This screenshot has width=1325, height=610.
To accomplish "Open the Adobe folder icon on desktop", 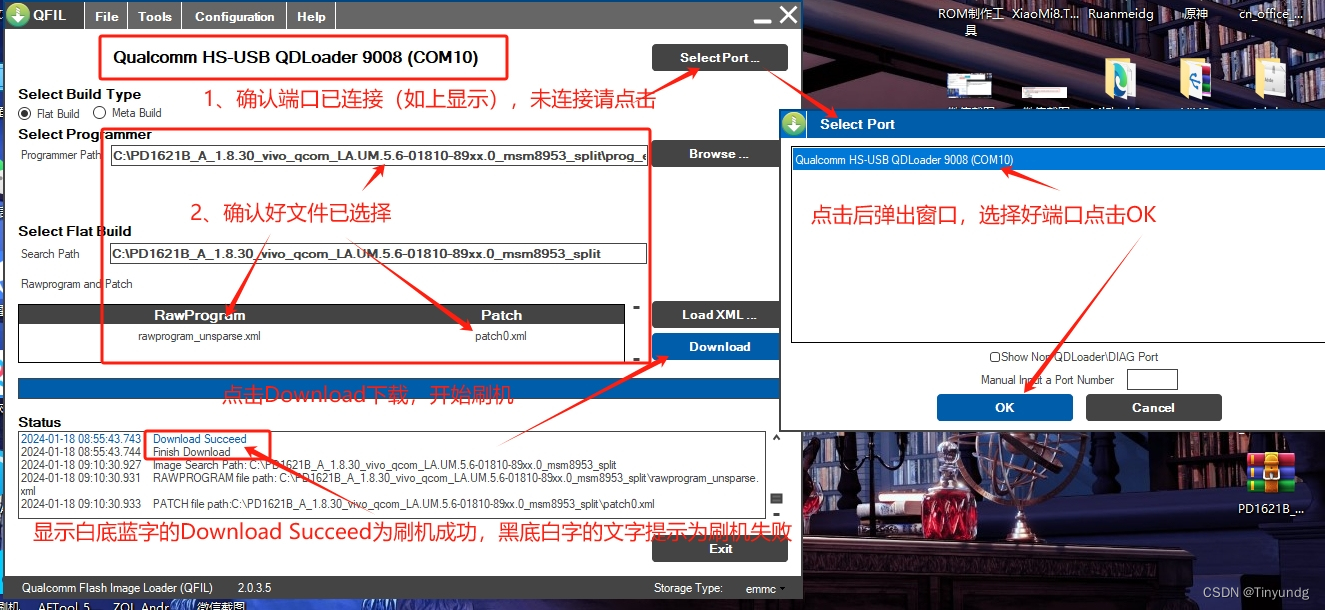I will click(1270, 81).
